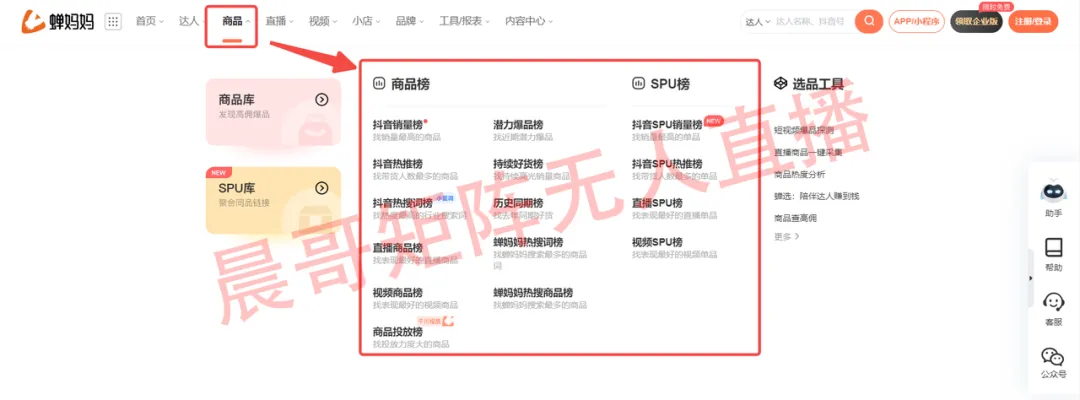Open 抖音热搜词榜
This screenshot has height=400, width=1080.
(x=402, y=203)
